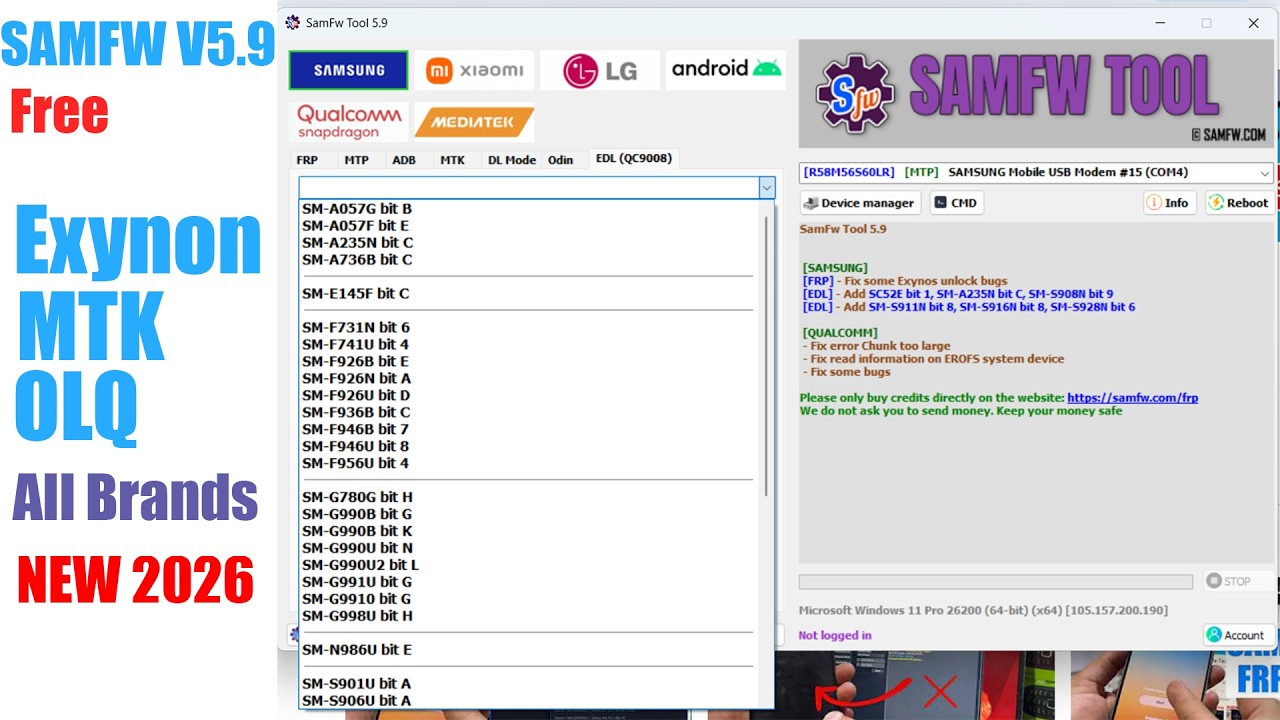Choose SM-G990B bit K

coord(357,532)
